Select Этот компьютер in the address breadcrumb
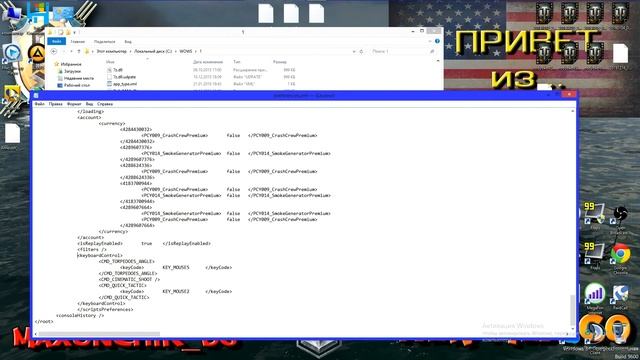Image resolution: width=640 pixels, height=360 pixels. pos(111,51)
